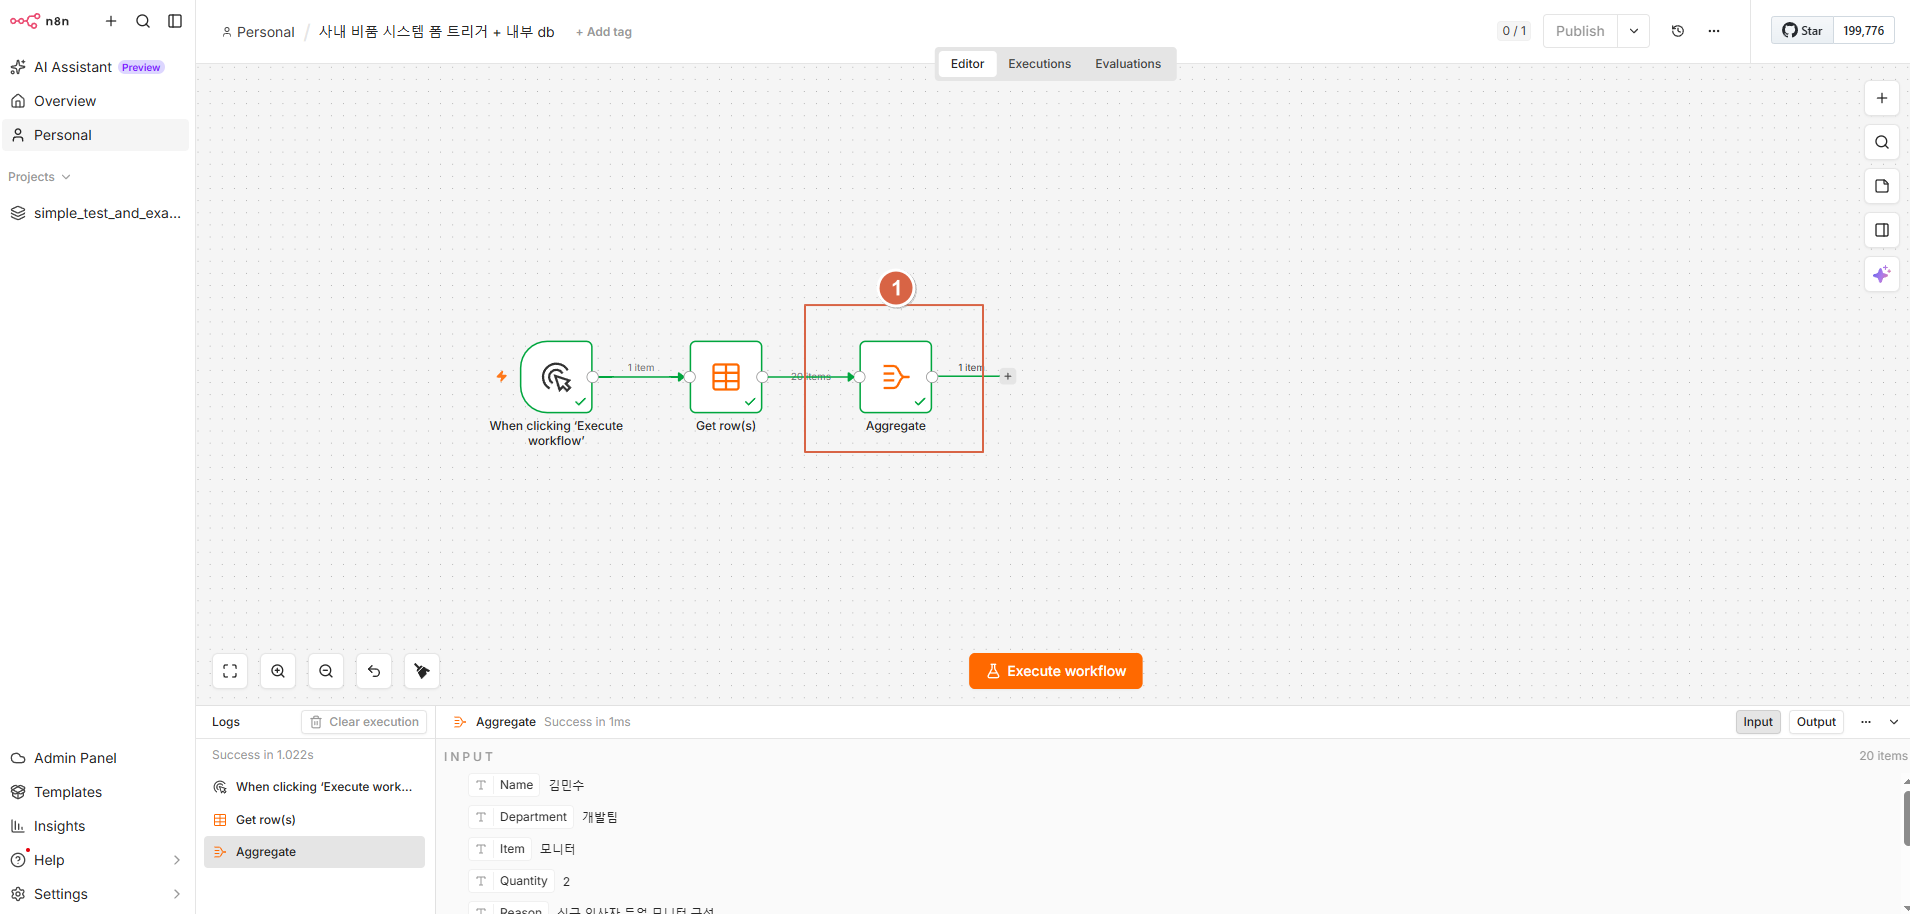
Task: Select the Get row(s) node
Action: pyautogui.click(x=726, y=377)
